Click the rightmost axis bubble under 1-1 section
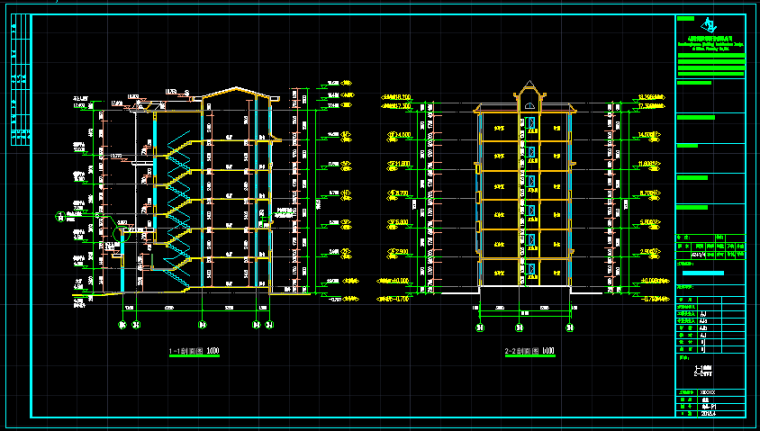 [269, 324]
